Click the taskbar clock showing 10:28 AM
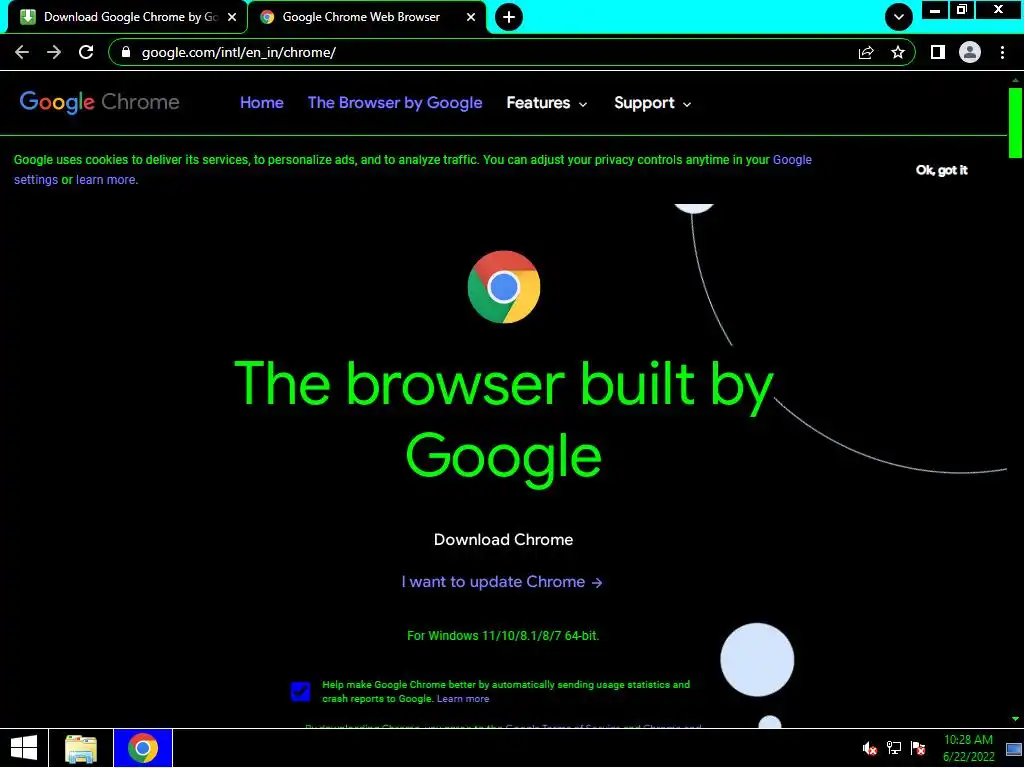 tap(968, 748)
